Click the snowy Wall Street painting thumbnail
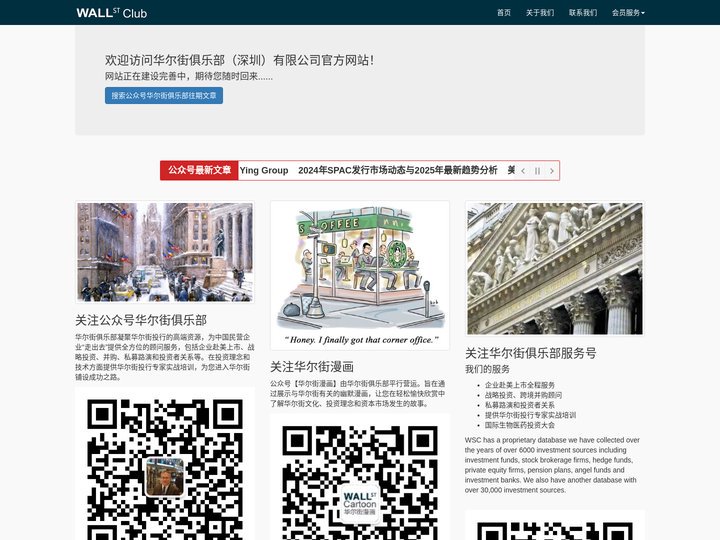This screenshot has height=540, width=720. (165, 252)
